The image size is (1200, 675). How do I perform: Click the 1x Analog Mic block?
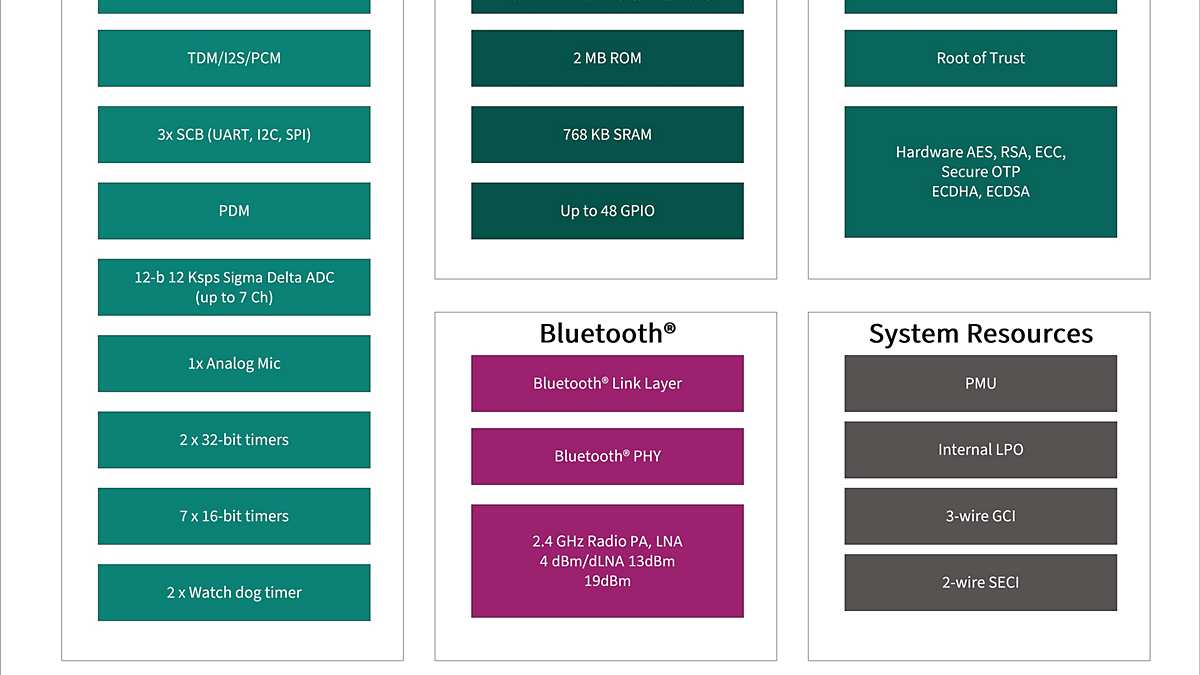234,364
